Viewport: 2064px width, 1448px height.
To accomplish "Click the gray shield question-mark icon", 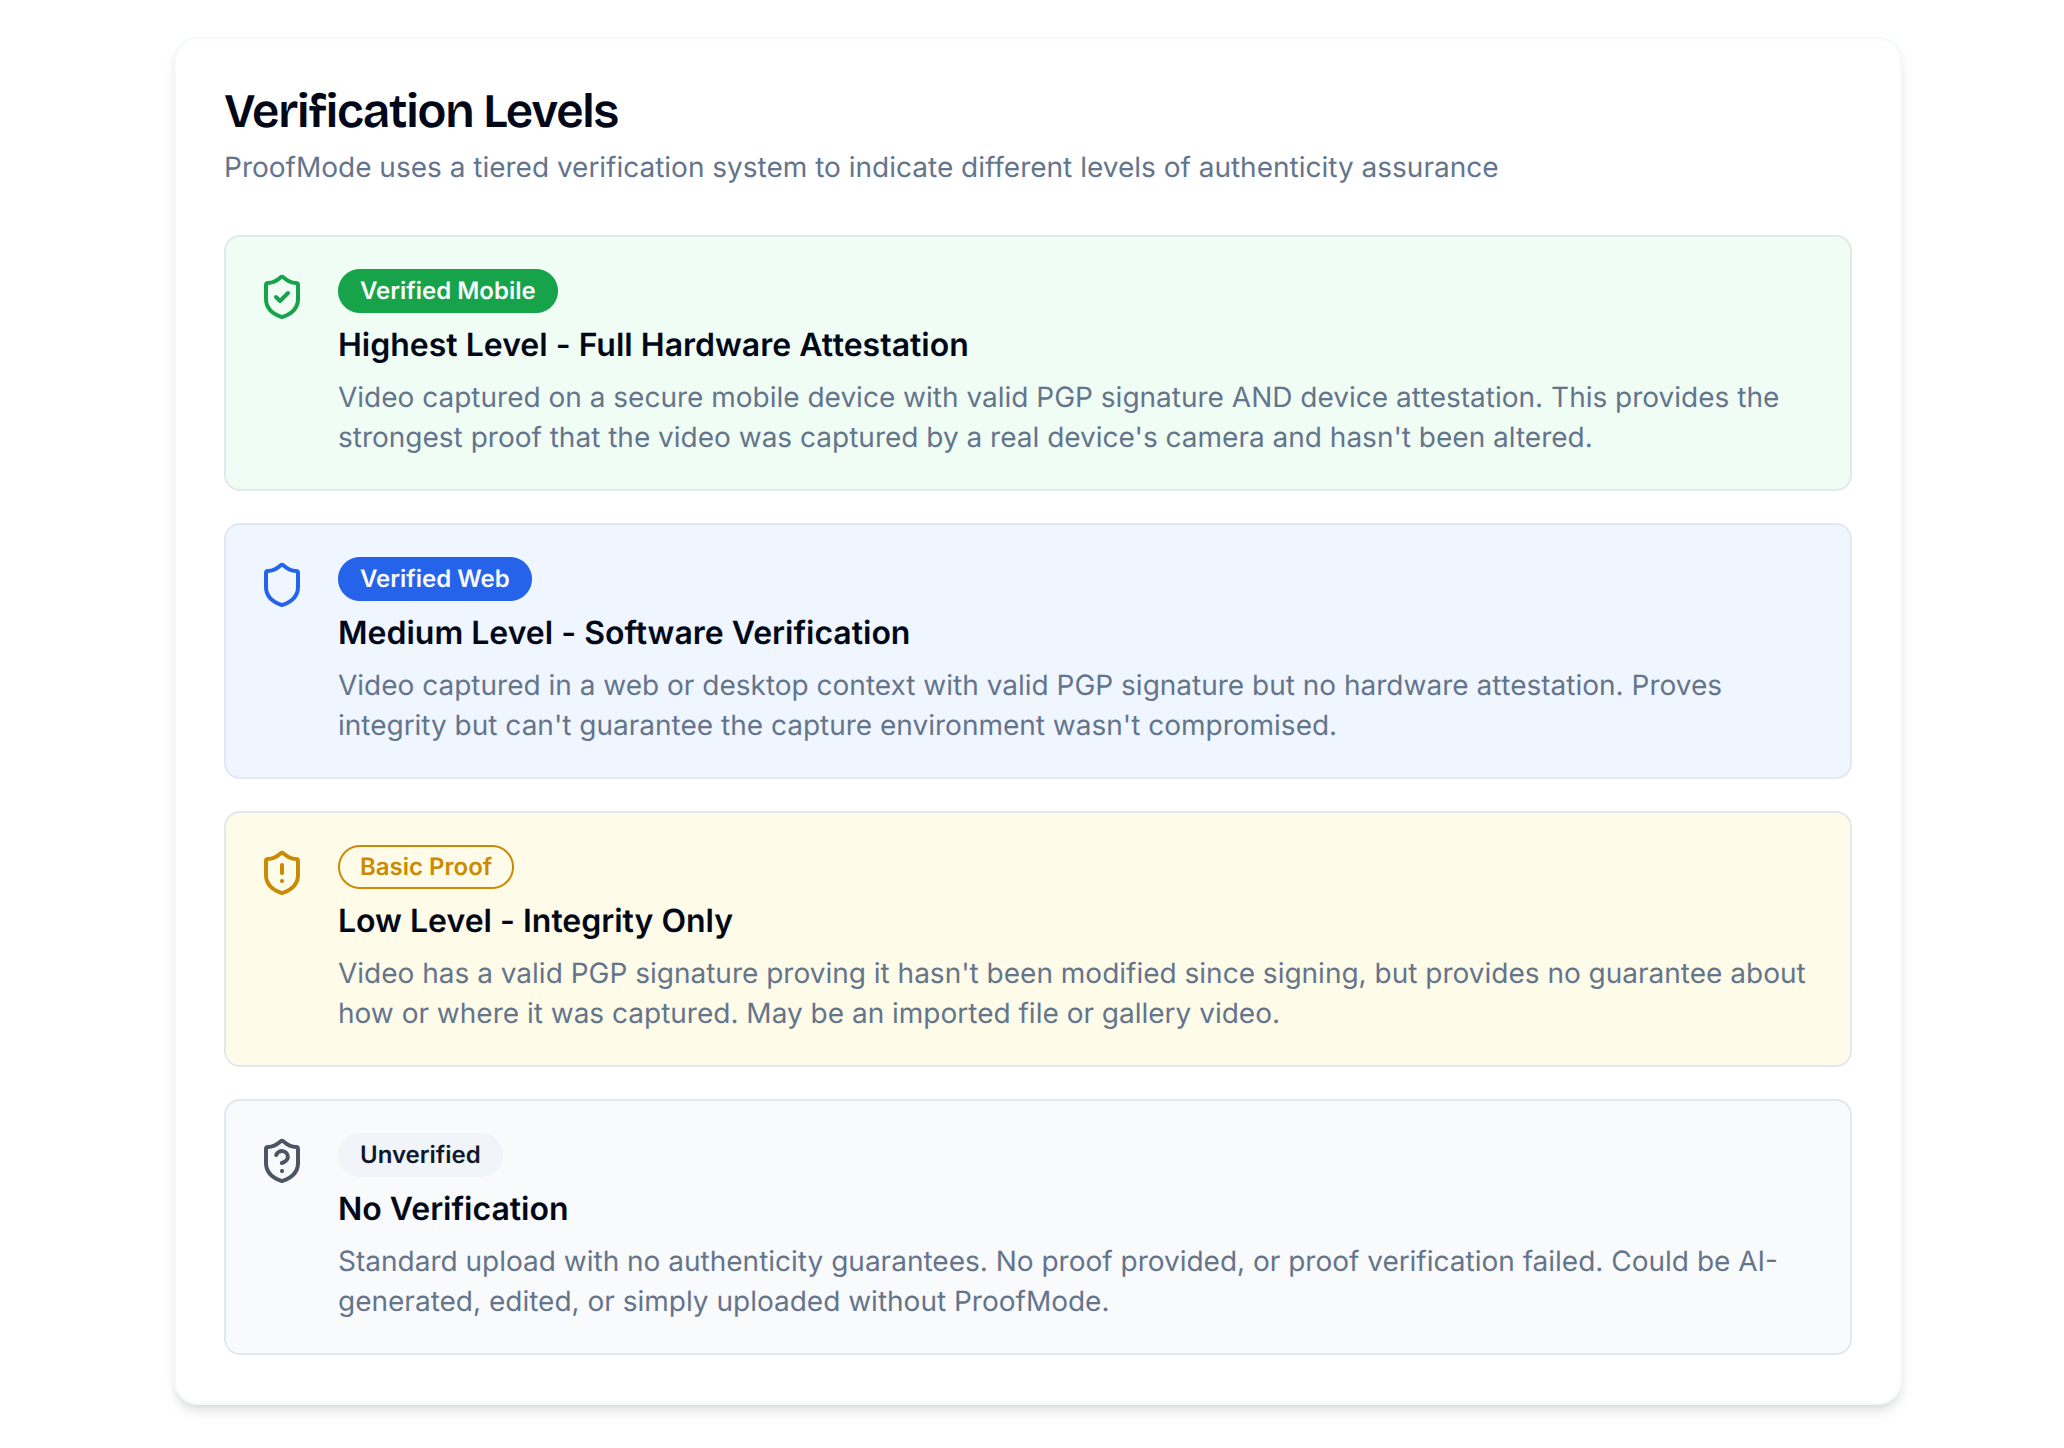I will point(282,1161).
